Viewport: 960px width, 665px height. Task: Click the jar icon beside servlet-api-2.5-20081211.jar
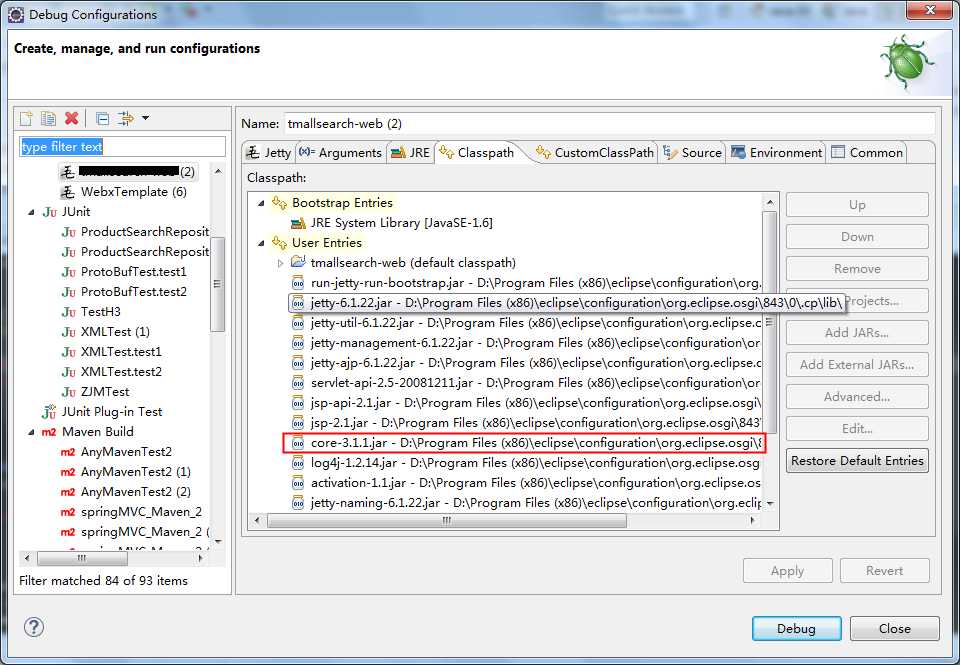[298, 383]
